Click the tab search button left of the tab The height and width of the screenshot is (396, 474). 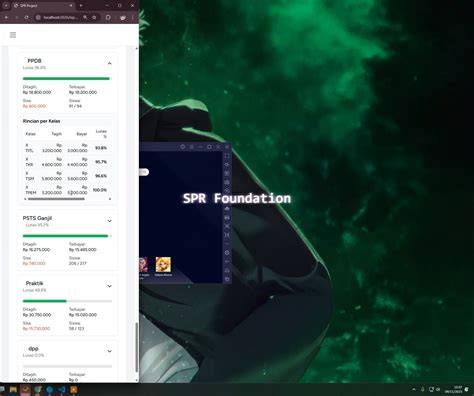tap(6, 6)
